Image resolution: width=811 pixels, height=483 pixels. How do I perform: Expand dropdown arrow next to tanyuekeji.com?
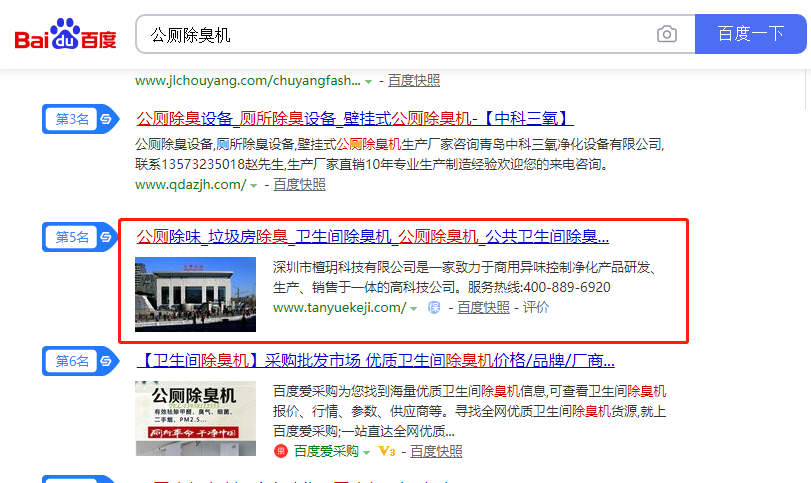[414, 309]
